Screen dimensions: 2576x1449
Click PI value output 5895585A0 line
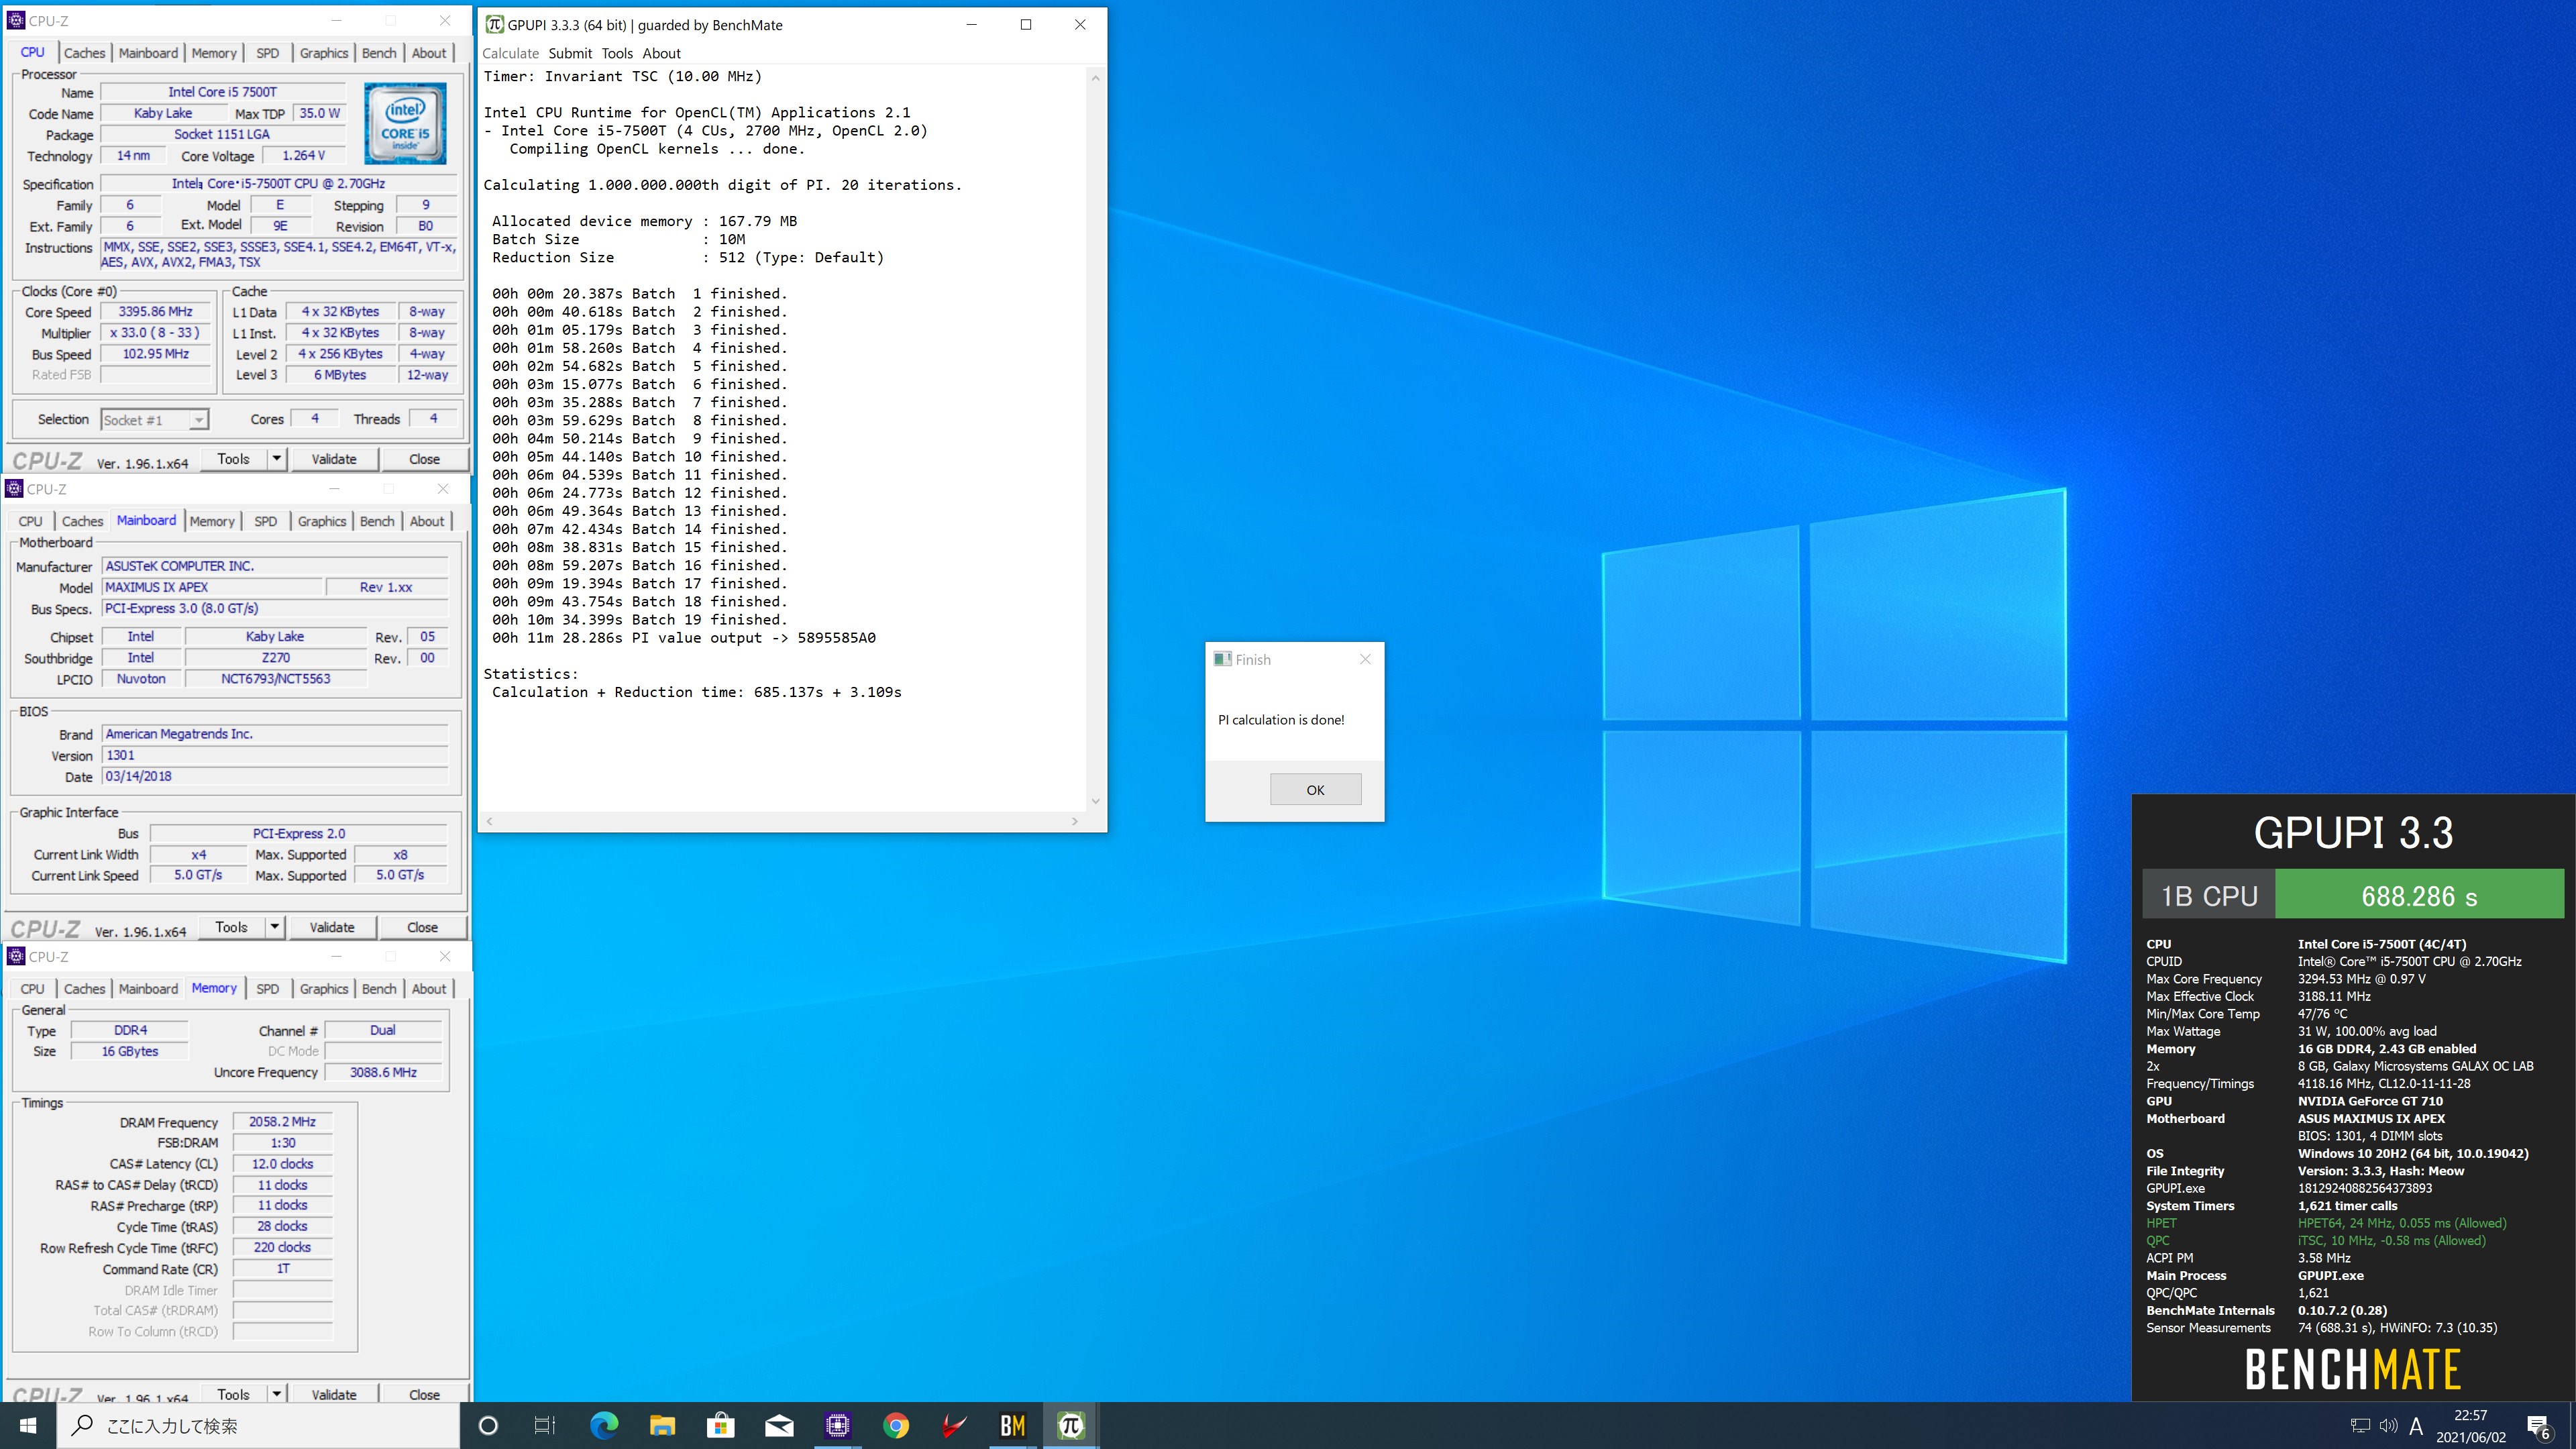point(683,638)
